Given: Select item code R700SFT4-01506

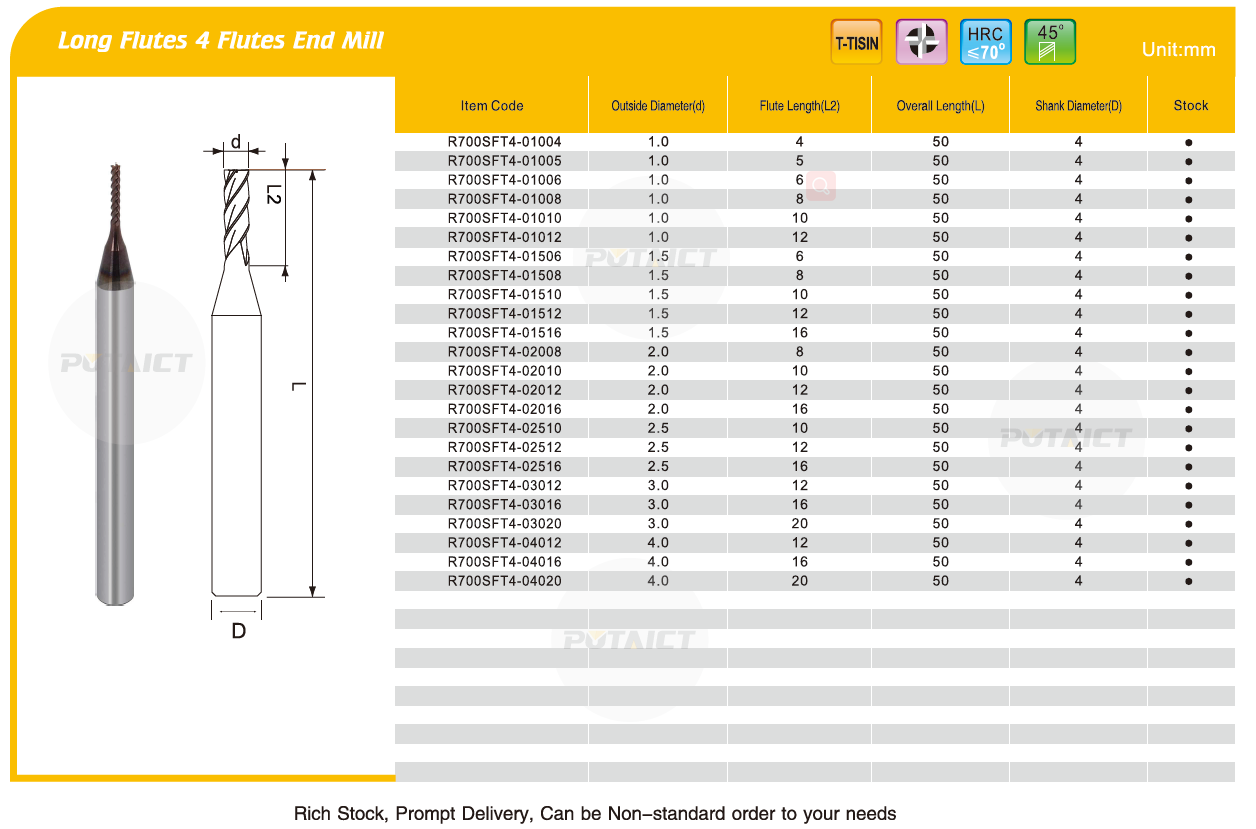Looking at the screenshot, I should pyautogui.click(x=504, y=257).
